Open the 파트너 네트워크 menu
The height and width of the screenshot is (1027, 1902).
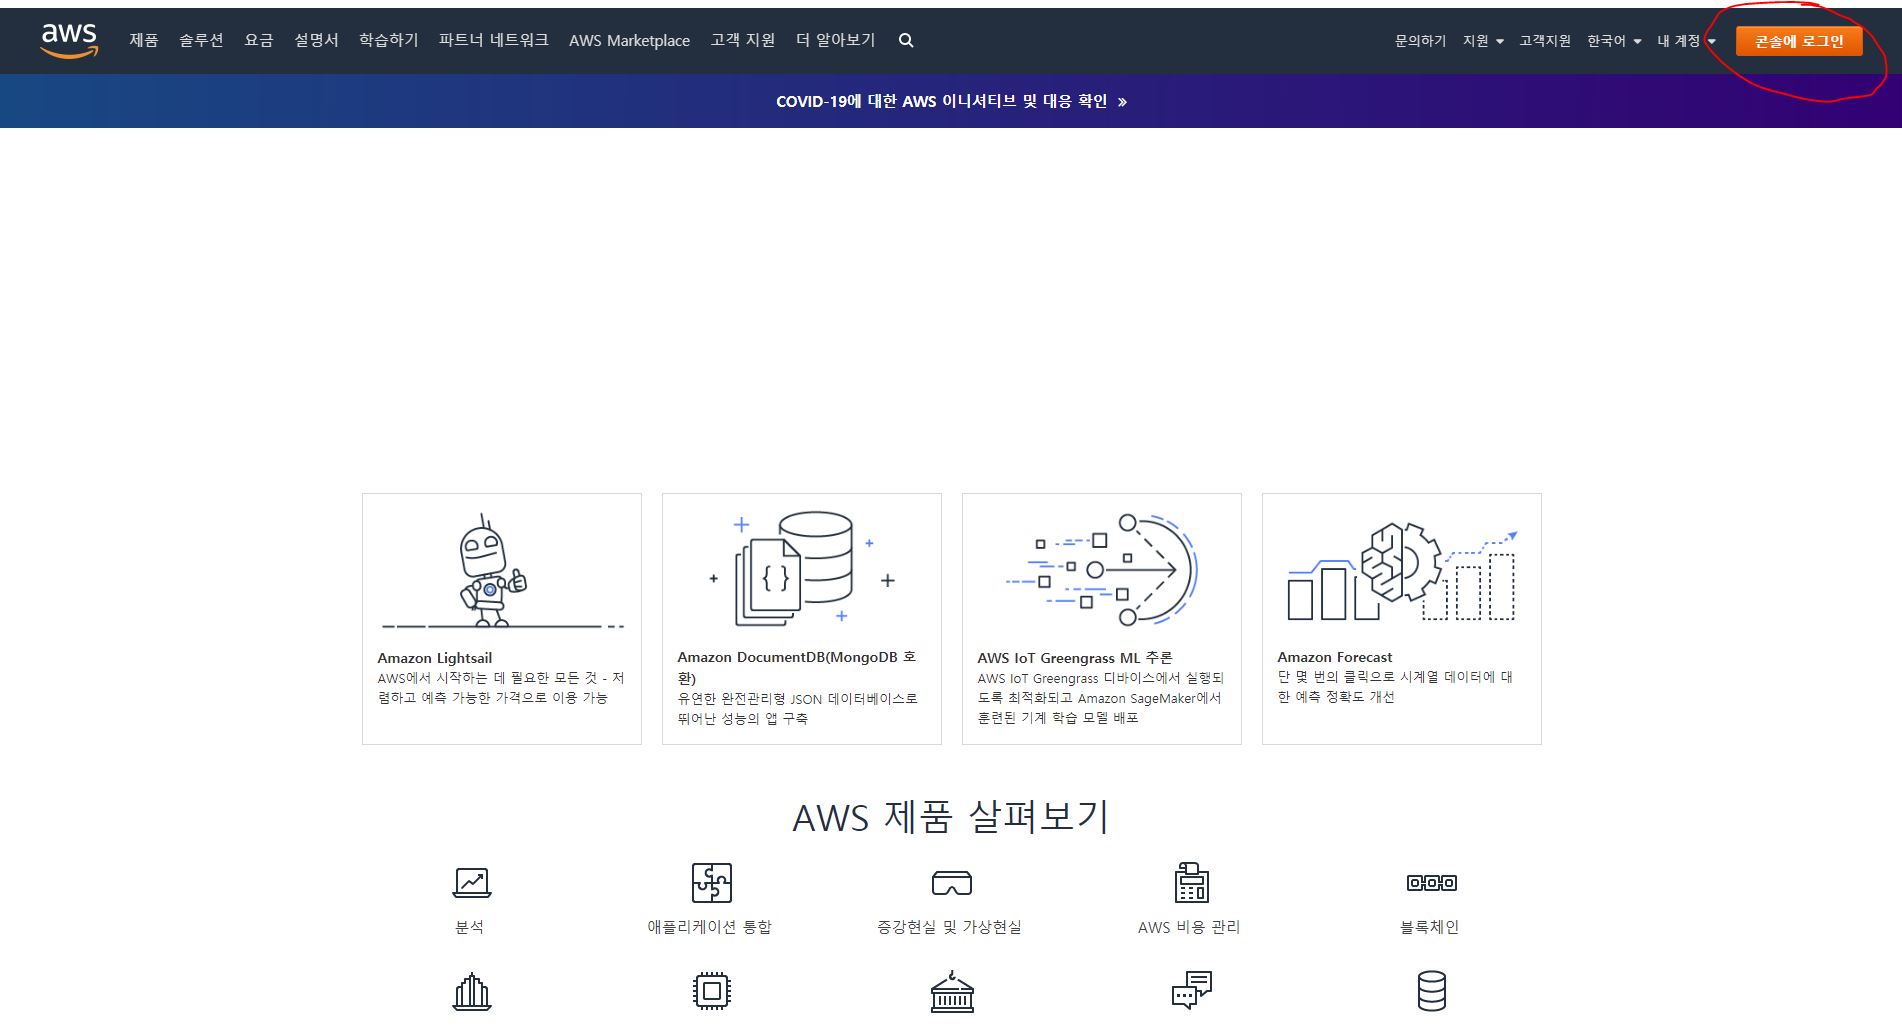click(494, 40)
